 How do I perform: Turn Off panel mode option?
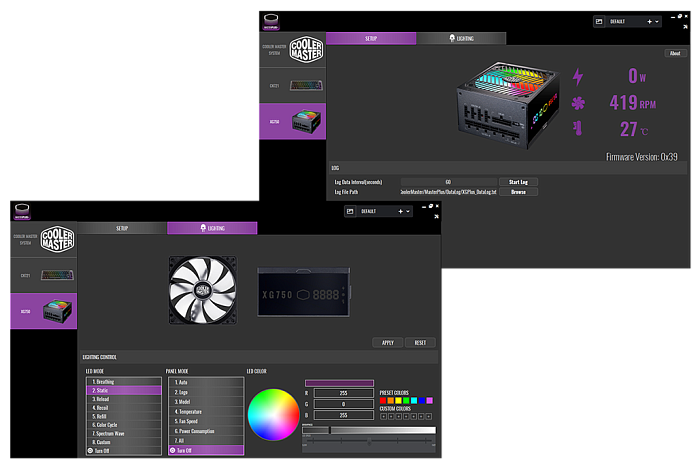tap(206, 450)
